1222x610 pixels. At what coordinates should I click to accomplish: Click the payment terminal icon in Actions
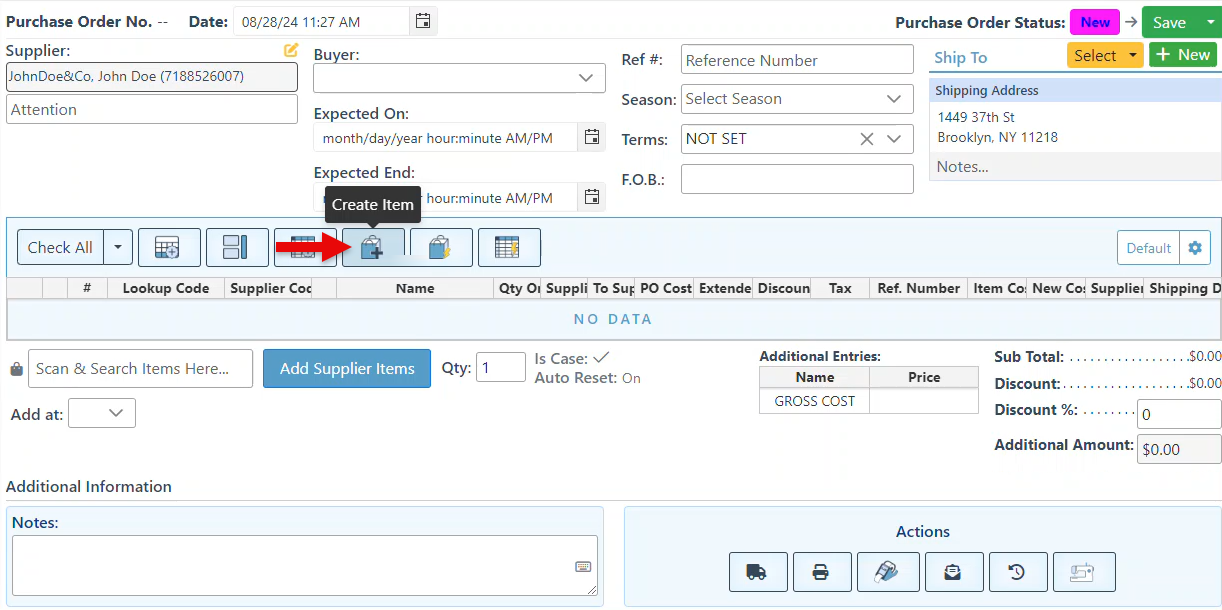(x=885, y=572)
